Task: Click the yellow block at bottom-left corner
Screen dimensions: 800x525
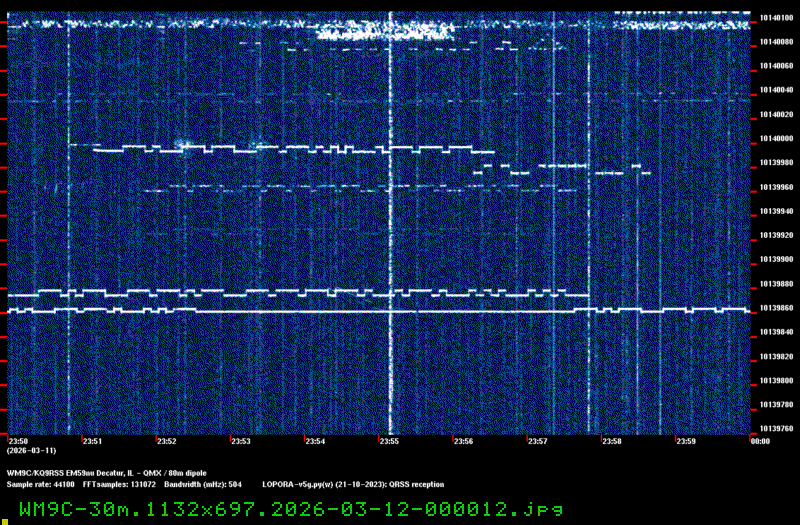Action: pos(3,520)
